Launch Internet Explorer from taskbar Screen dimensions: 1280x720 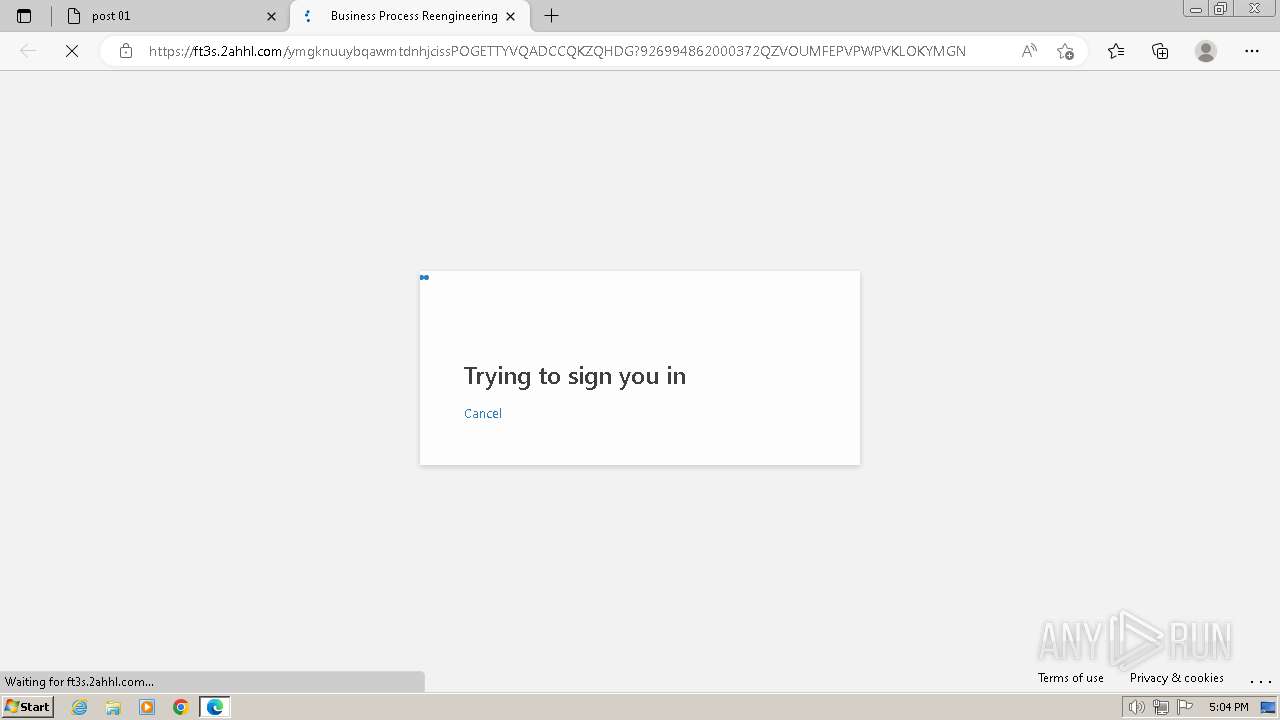point(80,707)
